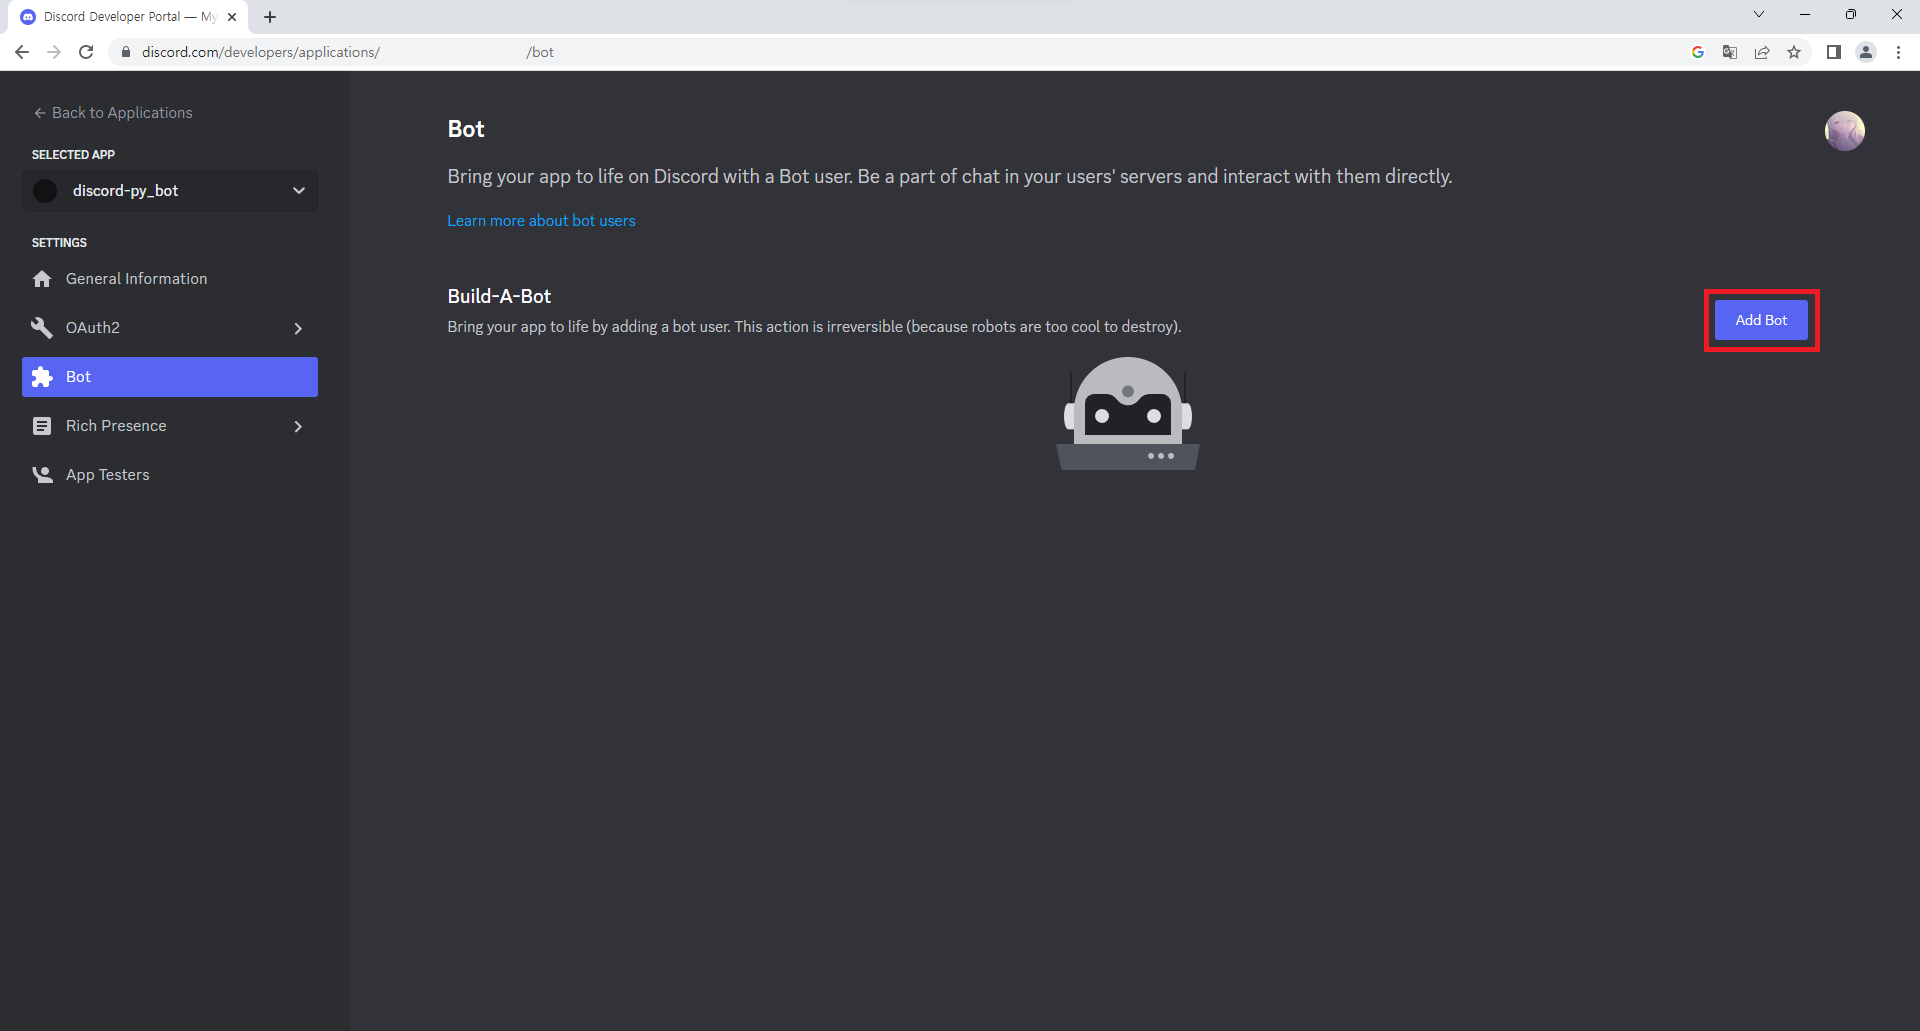The image size is (1920, 1031).
Task: Open the Chrome three-dot menu
Action: point(1898,52)
